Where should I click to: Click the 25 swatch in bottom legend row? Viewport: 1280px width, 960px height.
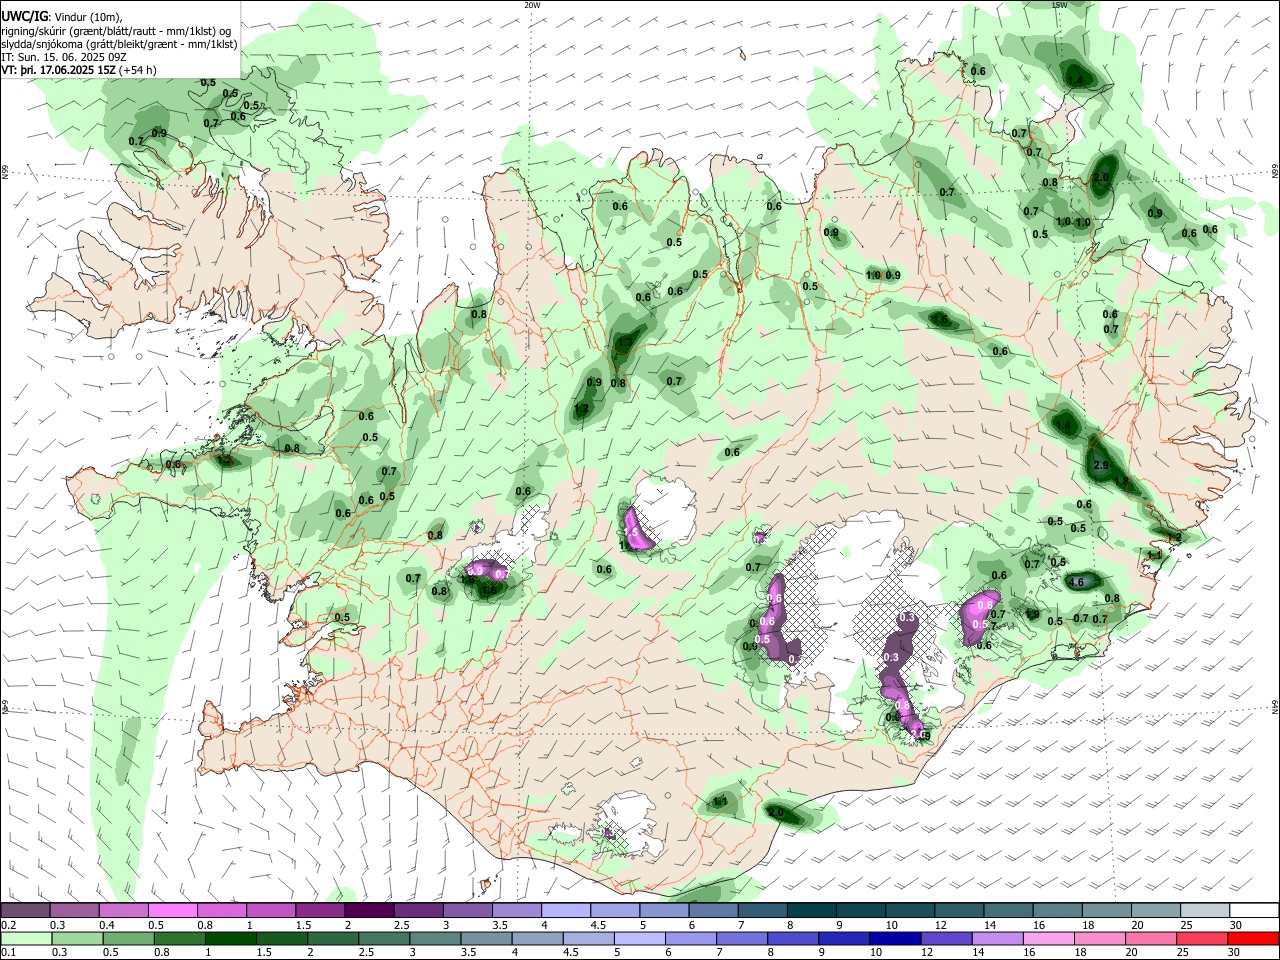coord(1201,938)
